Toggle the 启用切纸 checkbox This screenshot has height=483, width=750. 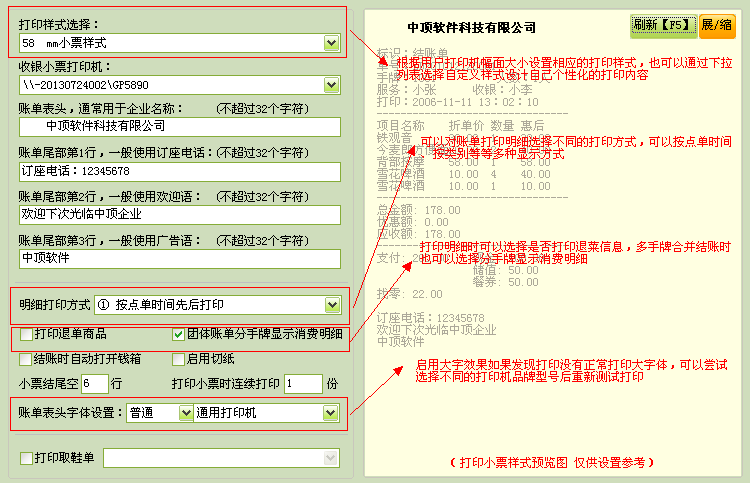coord(179,359)
